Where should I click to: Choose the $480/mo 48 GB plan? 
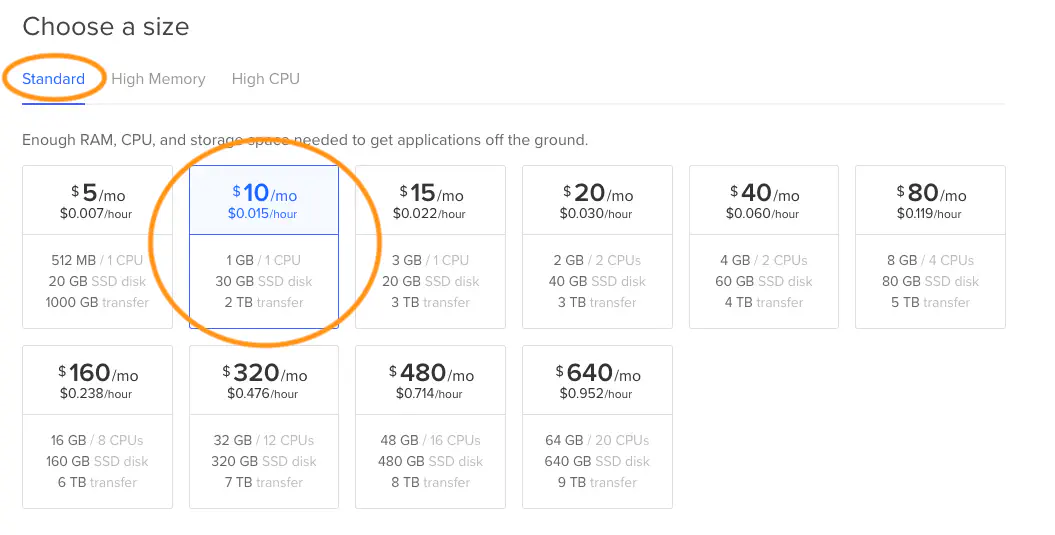click(x=430, y=426)
